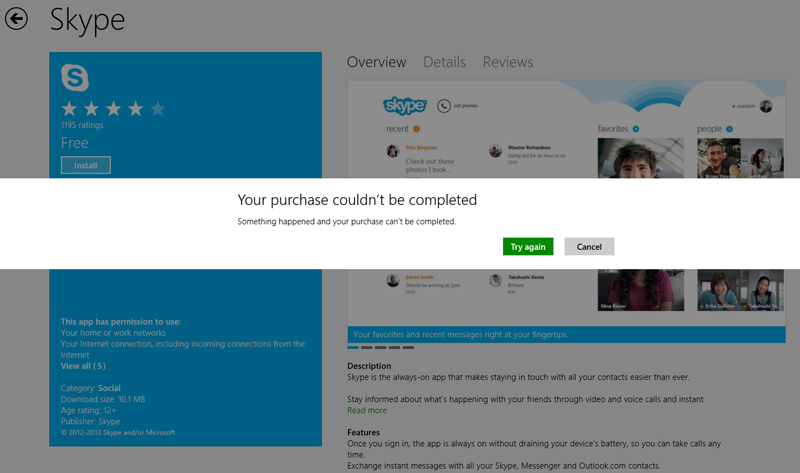
Task: Click Edwin Smith's avatar
Action: tap(392, 281)
